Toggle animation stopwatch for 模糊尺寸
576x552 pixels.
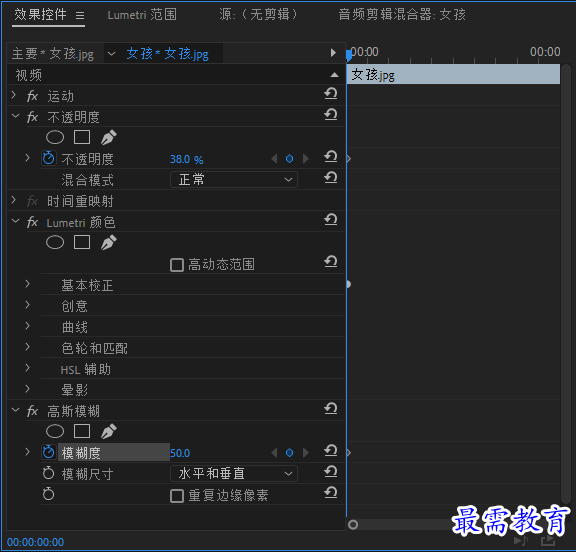point(48,473)
